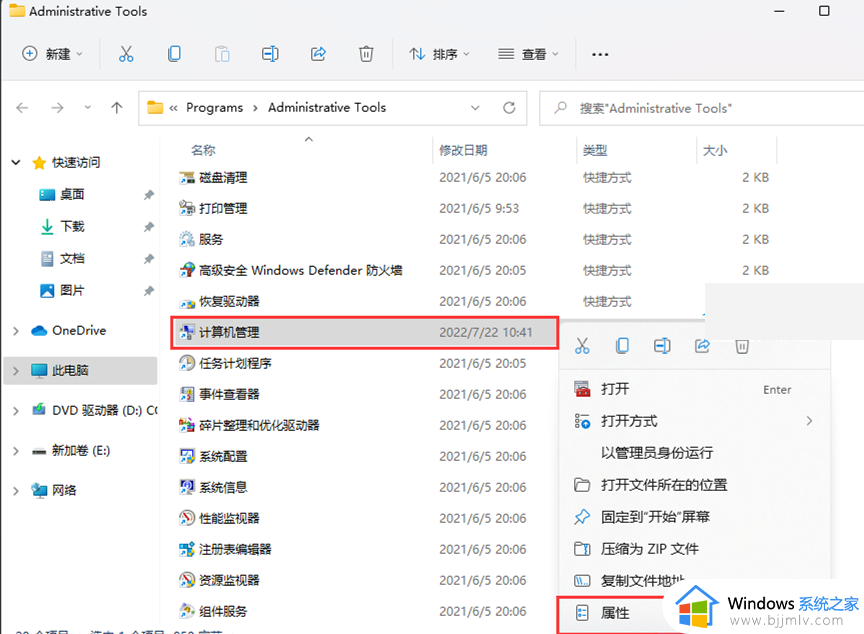Expand the OneDrive tree node
864x634 pixels.
[x=16, y=331]
